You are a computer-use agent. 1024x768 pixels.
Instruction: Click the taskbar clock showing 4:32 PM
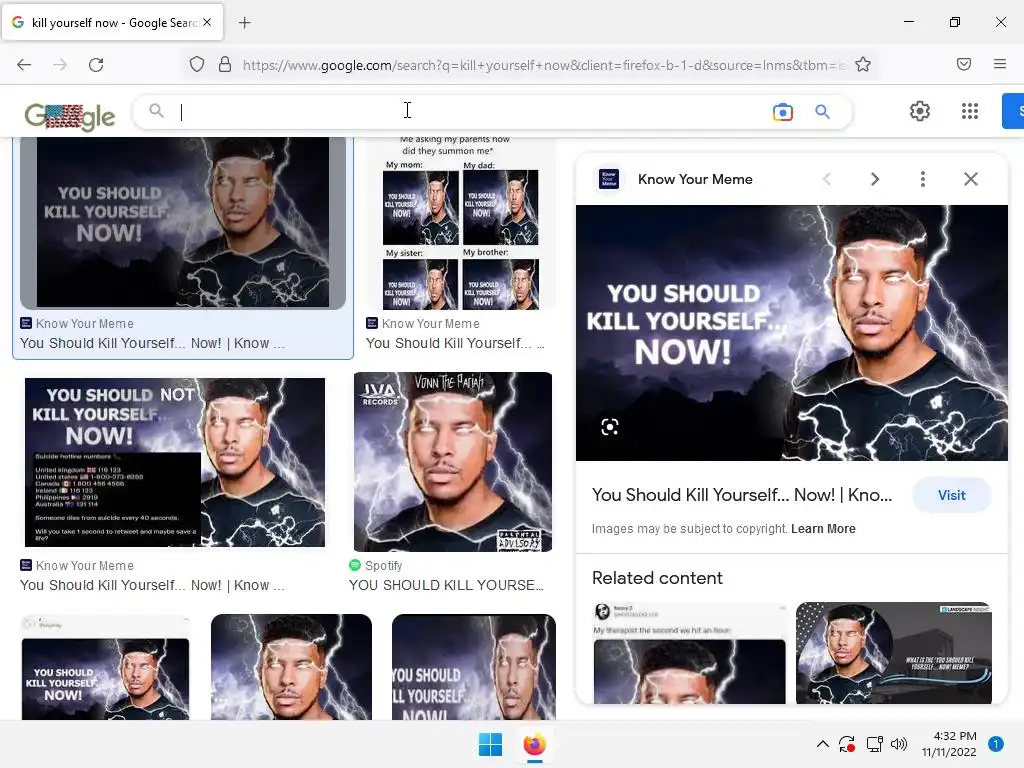(x=949, y=744)
